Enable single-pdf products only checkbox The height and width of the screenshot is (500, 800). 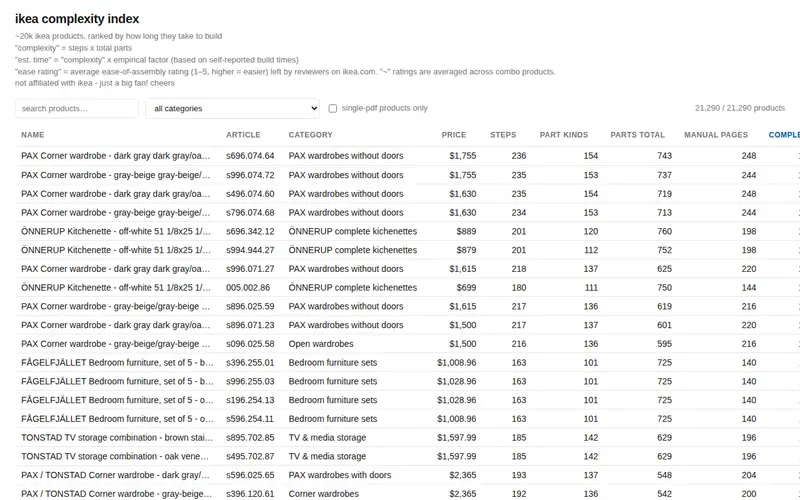(333, 108)
